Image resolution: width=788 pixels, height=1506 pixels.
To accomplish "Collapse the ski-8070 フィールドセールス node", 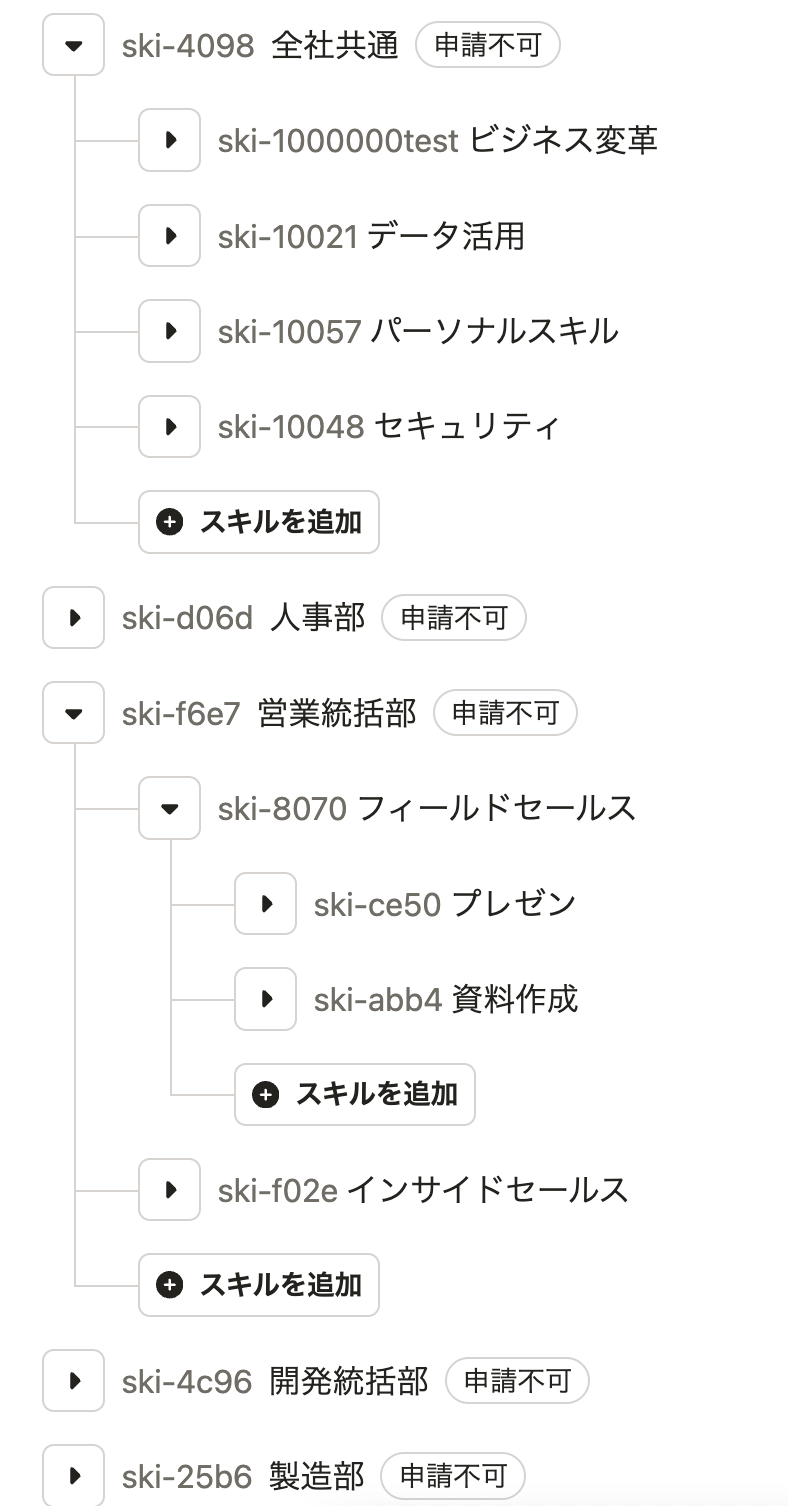I will coord(169,808).
